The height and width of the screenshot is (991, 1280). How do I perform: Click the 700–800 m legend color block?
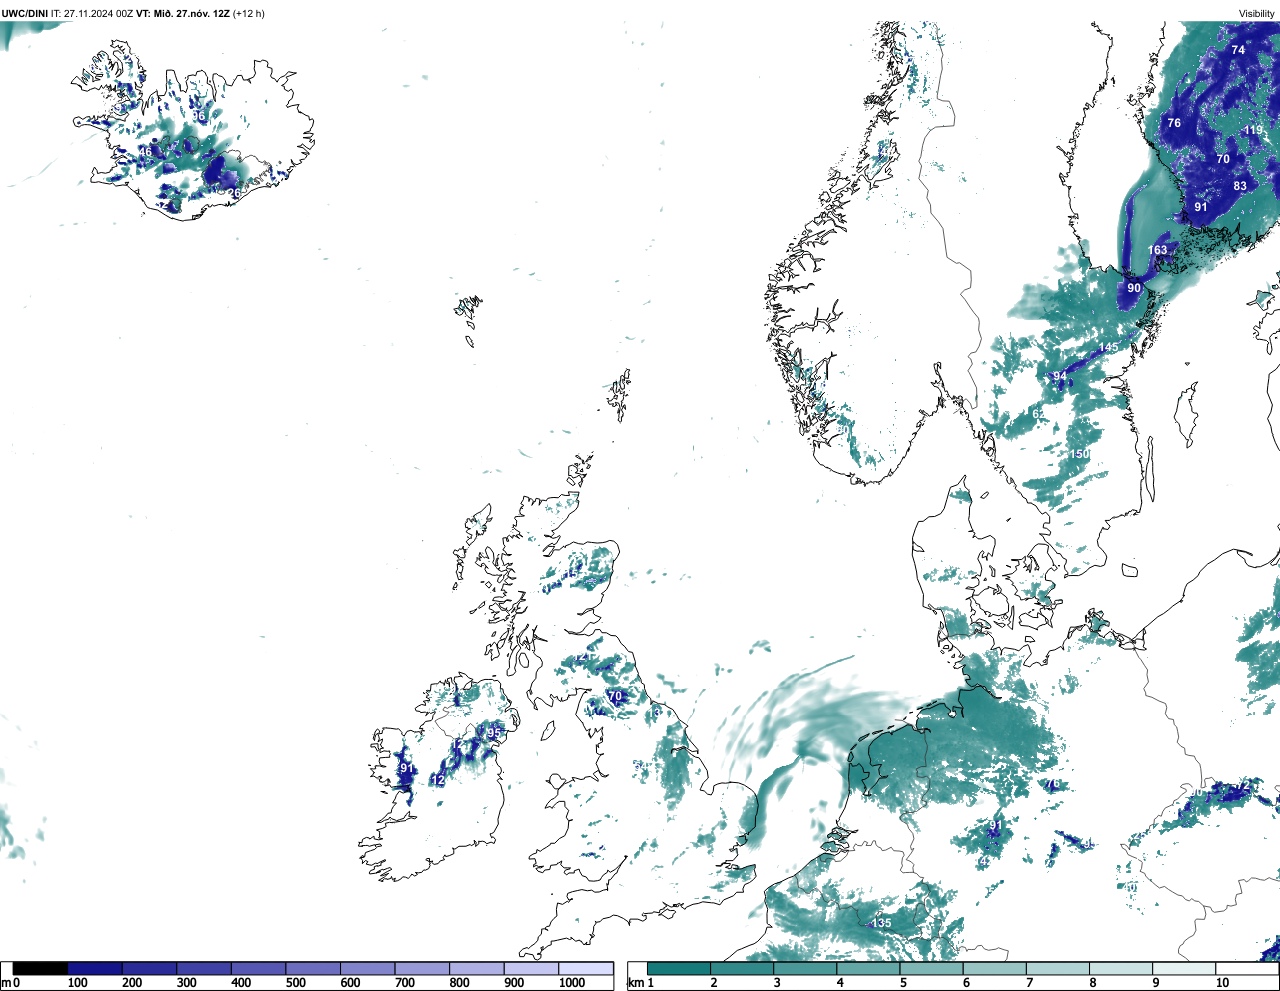tap(422, 969)
